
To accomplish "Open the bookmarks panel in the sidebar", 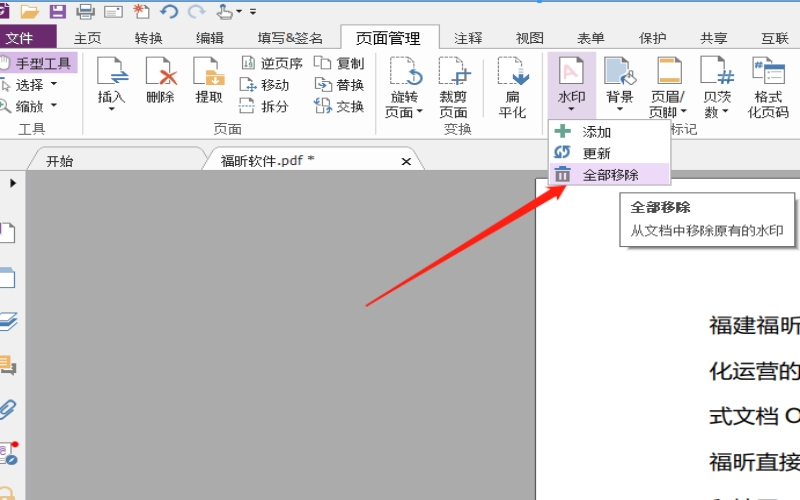I will 7,233.
